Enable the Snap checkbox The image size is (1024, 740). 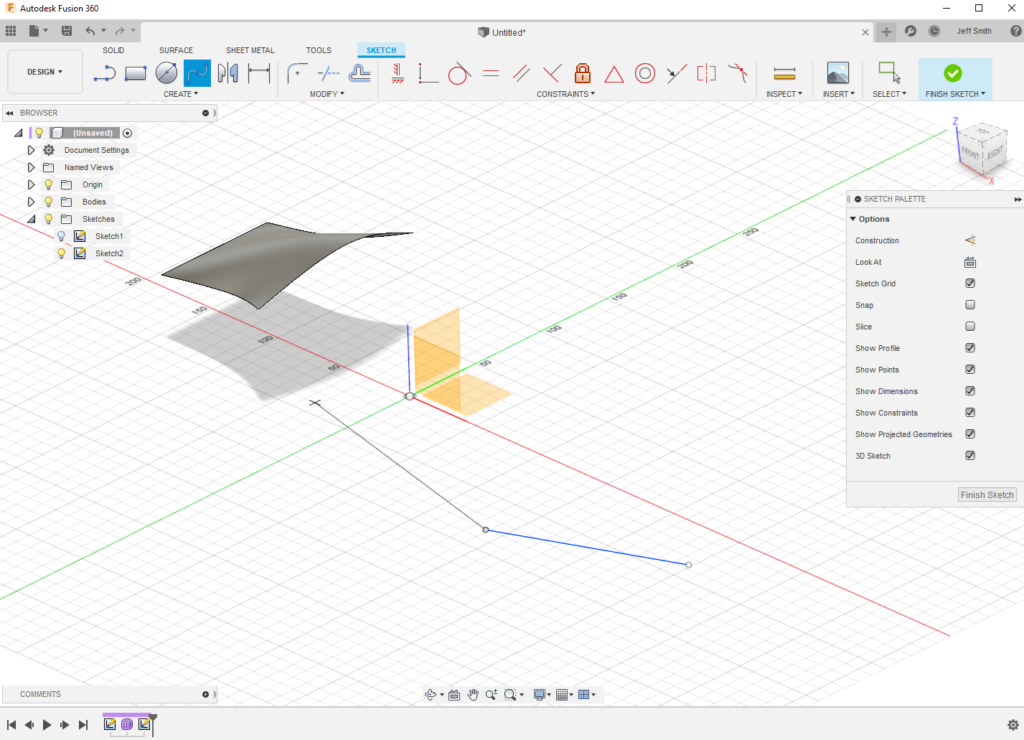click(970, 305)
